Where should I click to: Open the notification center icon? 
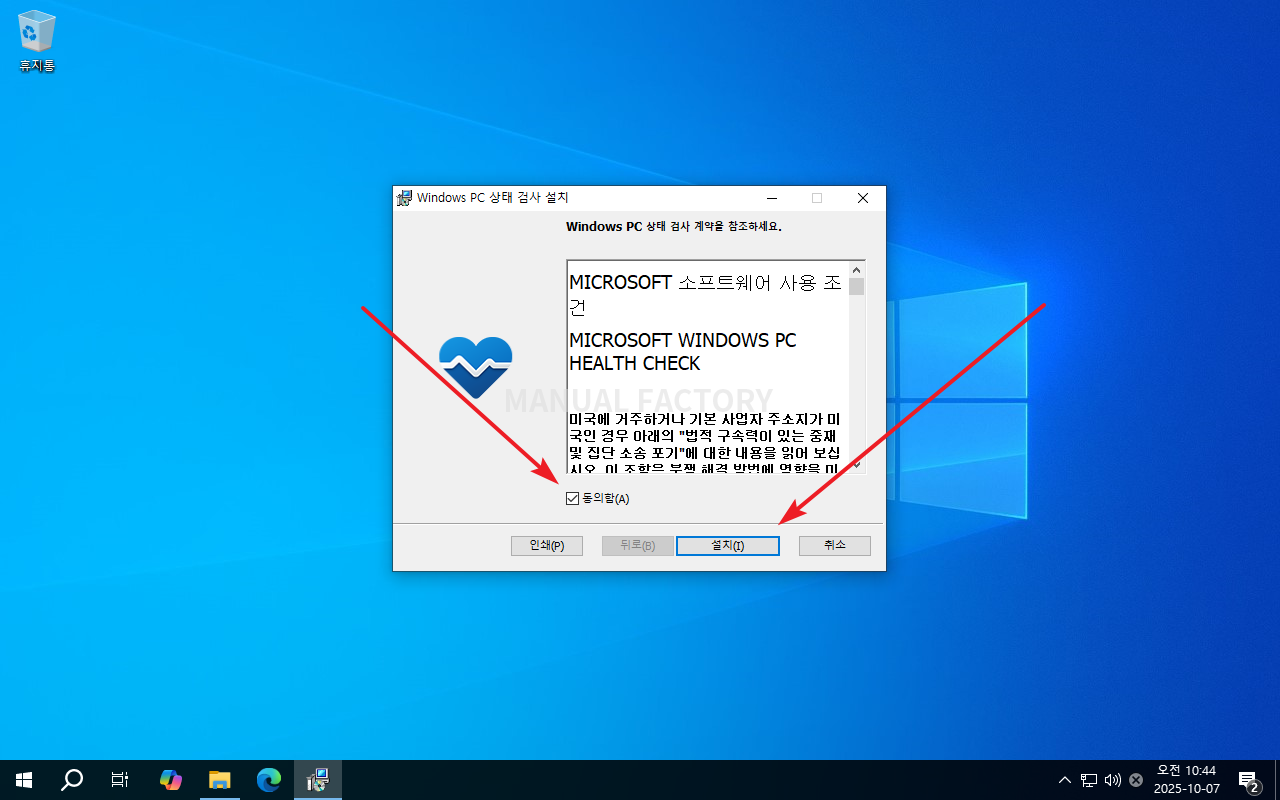[x=1248, y=780]
